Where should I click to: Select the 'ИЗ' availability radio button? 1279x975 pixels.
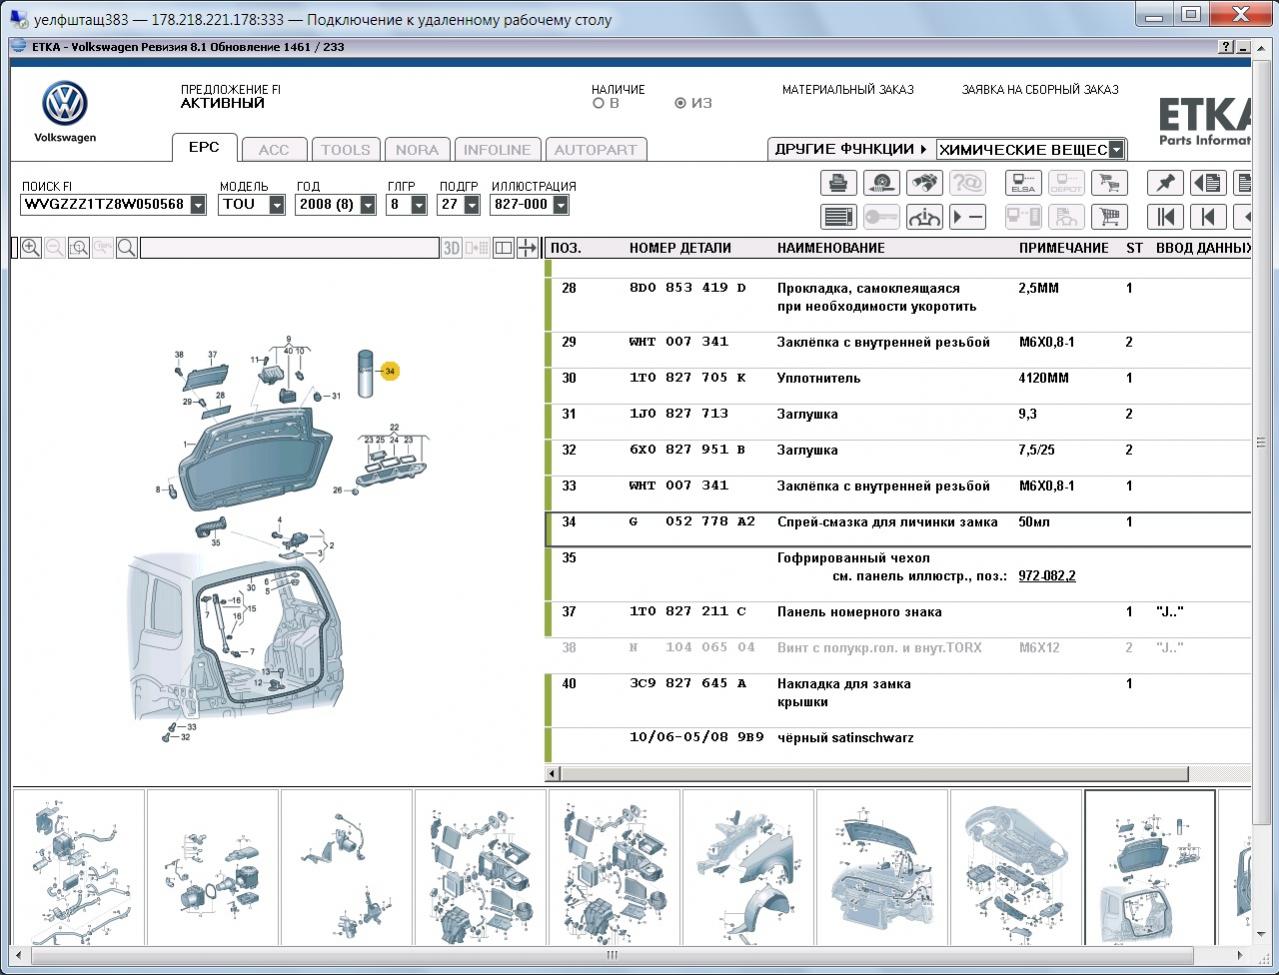[x=681, y=103]
